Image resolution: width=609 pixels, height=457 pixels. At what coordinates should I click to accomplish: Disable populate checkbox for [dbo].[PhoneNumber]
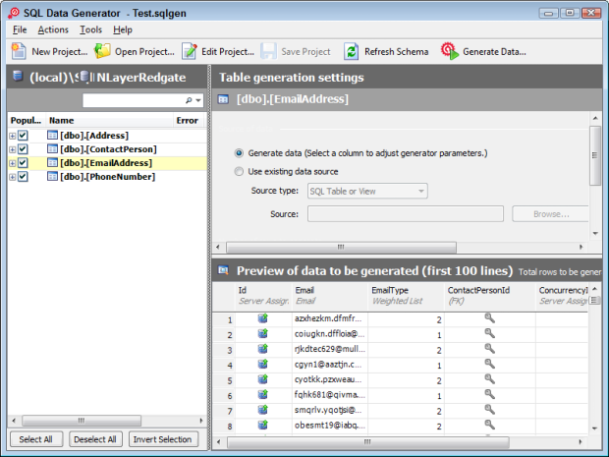(23, 176)
